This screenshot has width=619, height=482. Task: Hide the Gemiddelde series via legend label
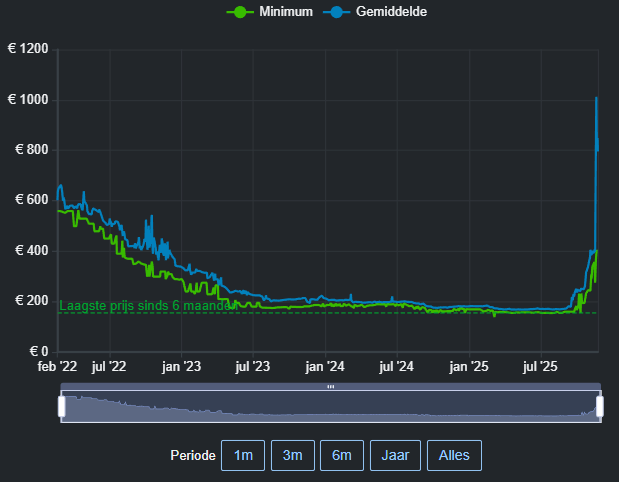point(391,12)
